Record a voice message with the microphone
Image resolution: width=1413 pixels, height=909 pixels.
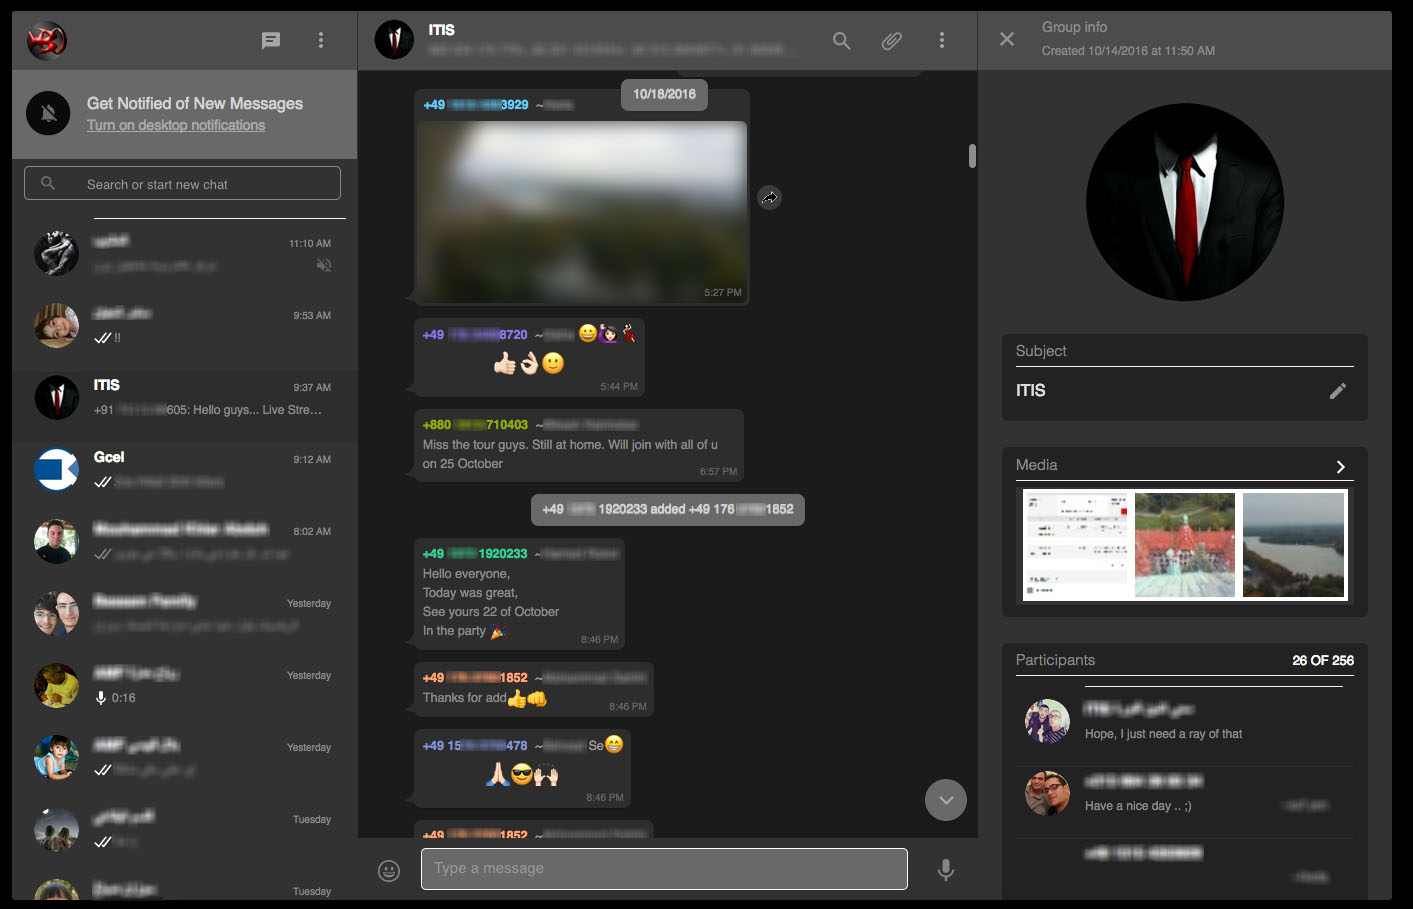(945, 870)
